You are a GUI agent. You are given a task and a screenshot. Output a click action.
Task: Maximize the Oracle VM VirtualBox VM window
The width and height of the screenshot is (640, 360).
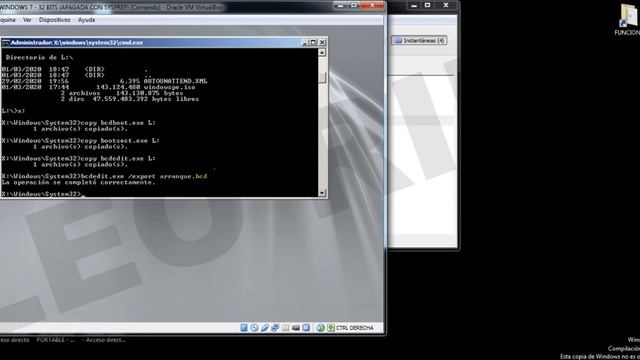[354, 5]
